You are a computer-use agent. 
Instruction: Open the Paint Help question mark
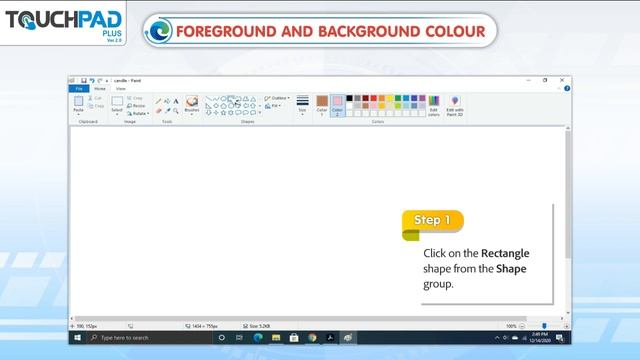[567, 88]
